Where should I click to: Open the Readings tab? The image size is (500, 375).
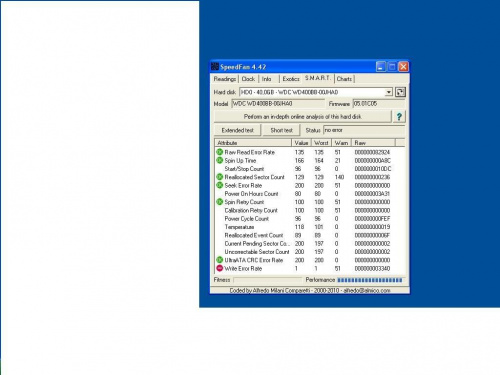(225, 79)
